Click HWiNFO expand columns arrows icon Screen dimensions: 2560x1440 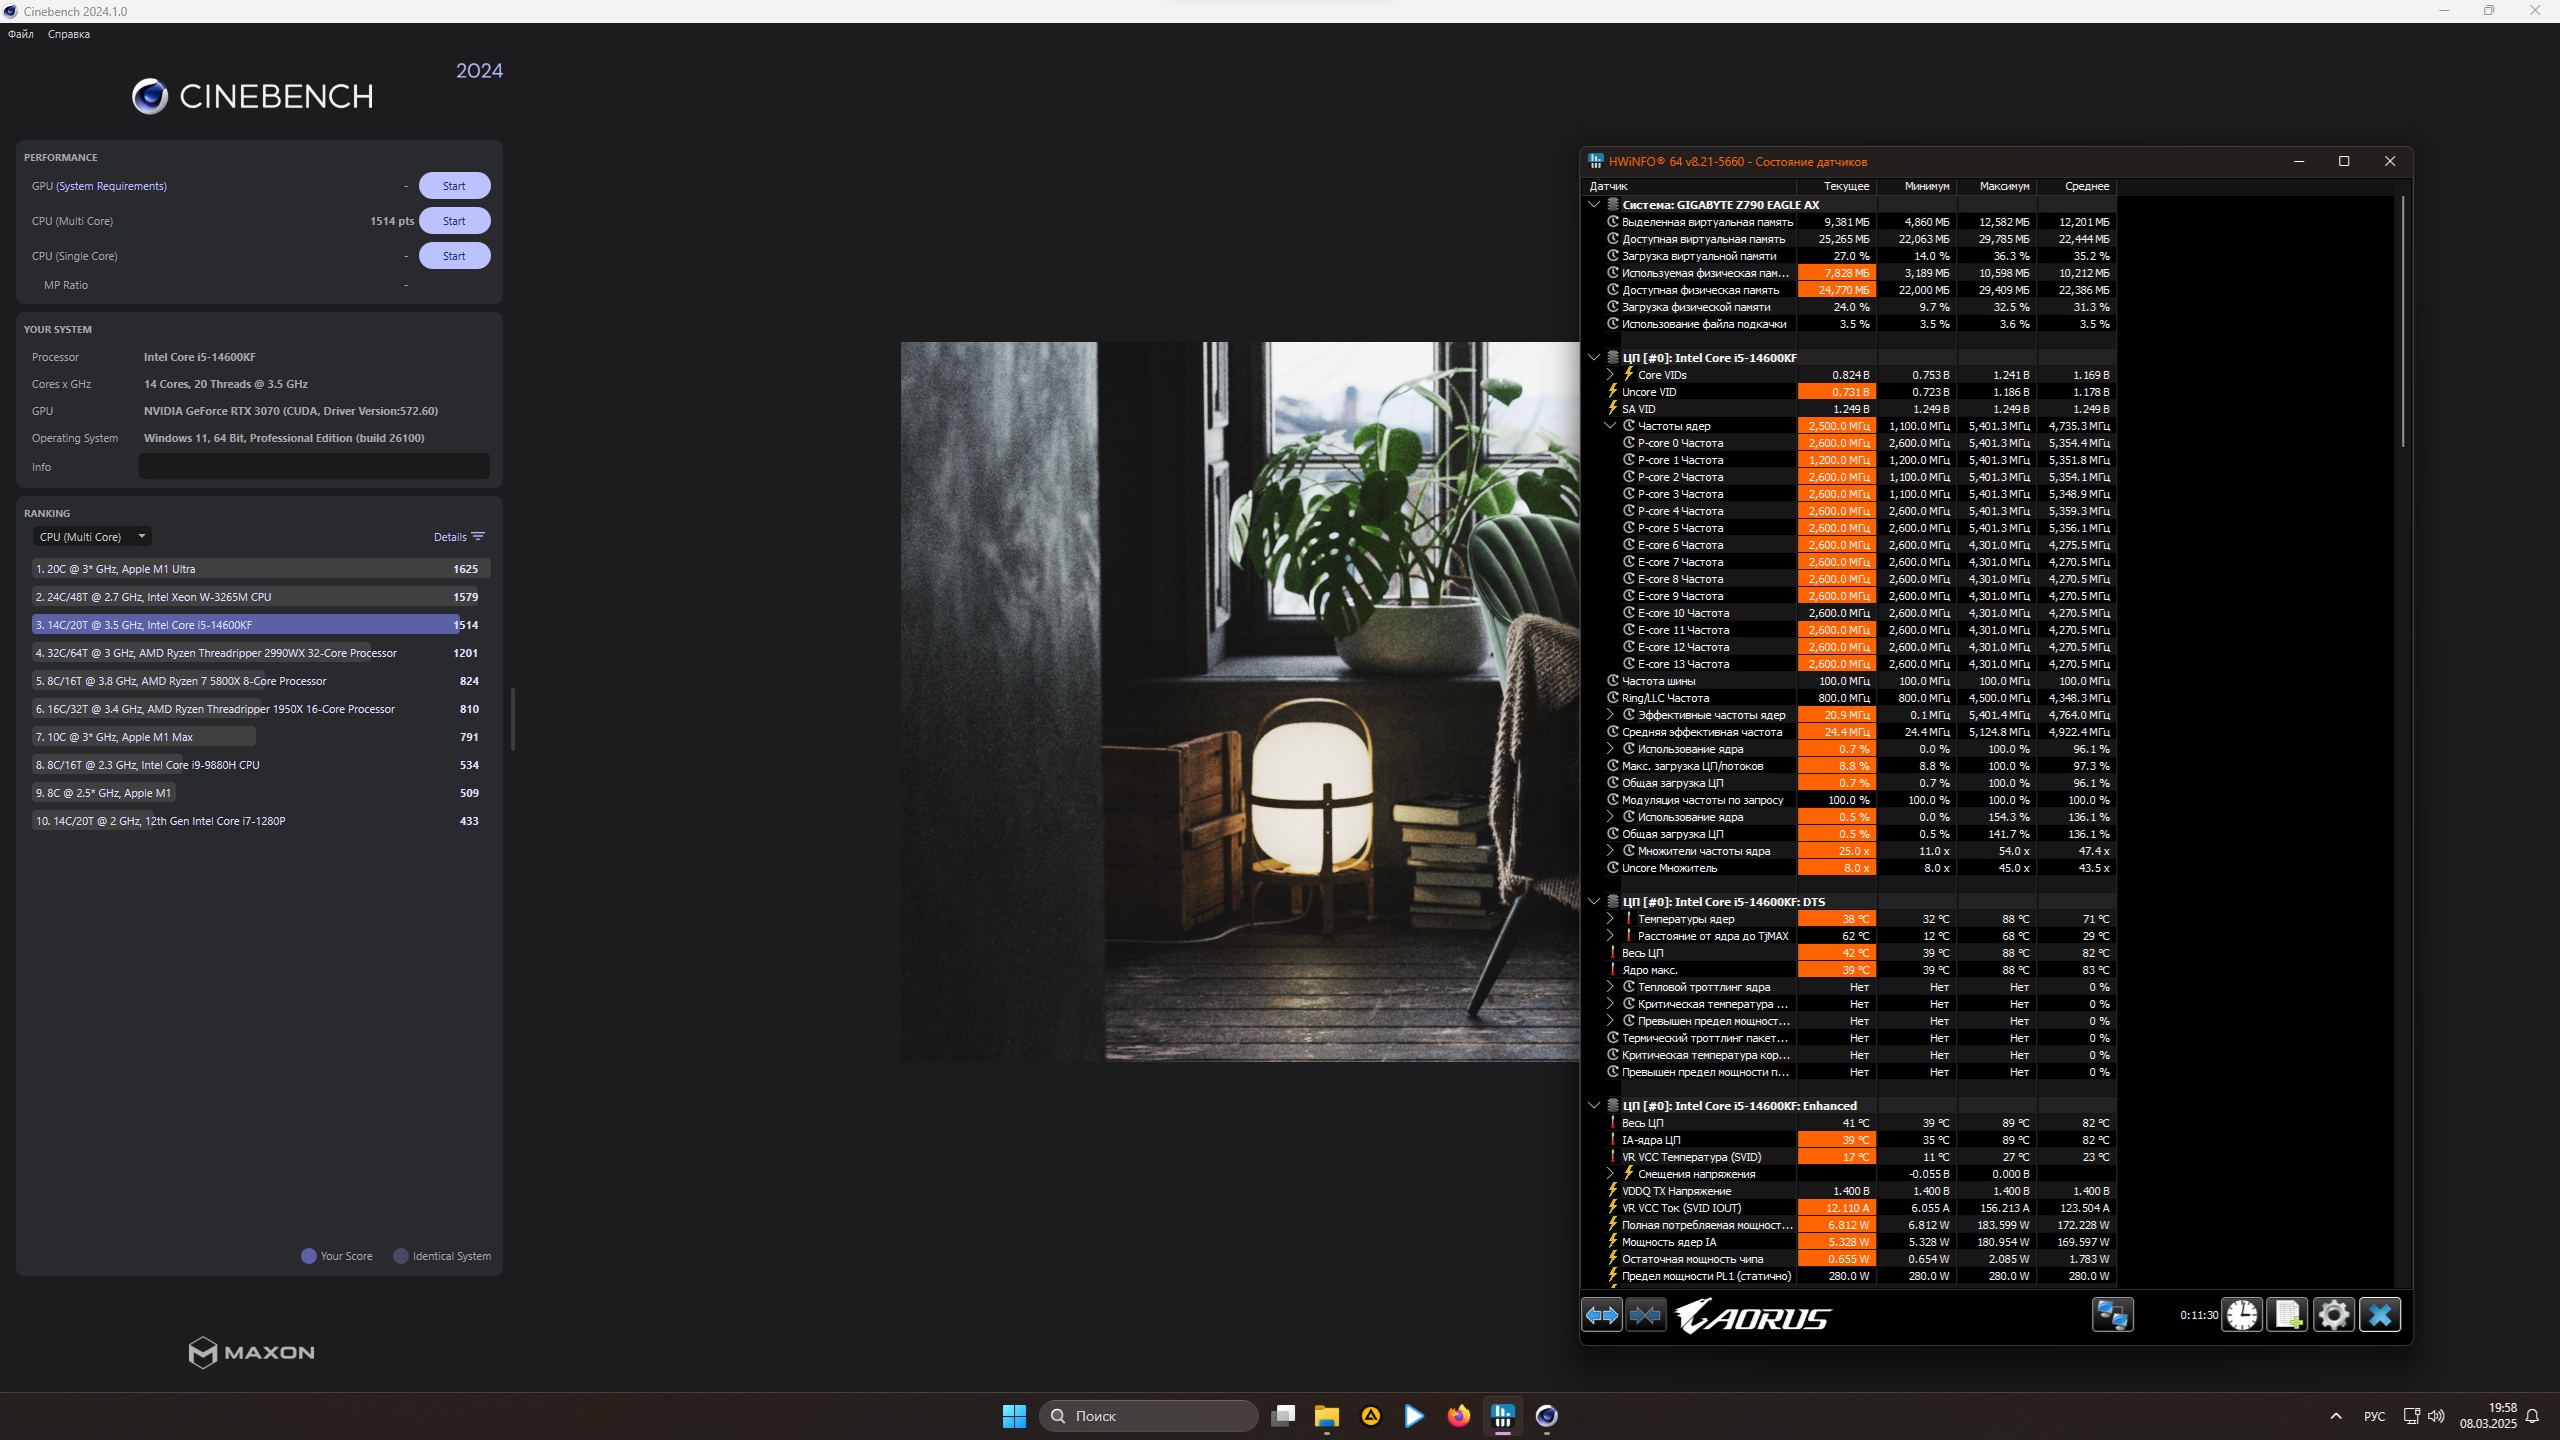[1602, 1315]
